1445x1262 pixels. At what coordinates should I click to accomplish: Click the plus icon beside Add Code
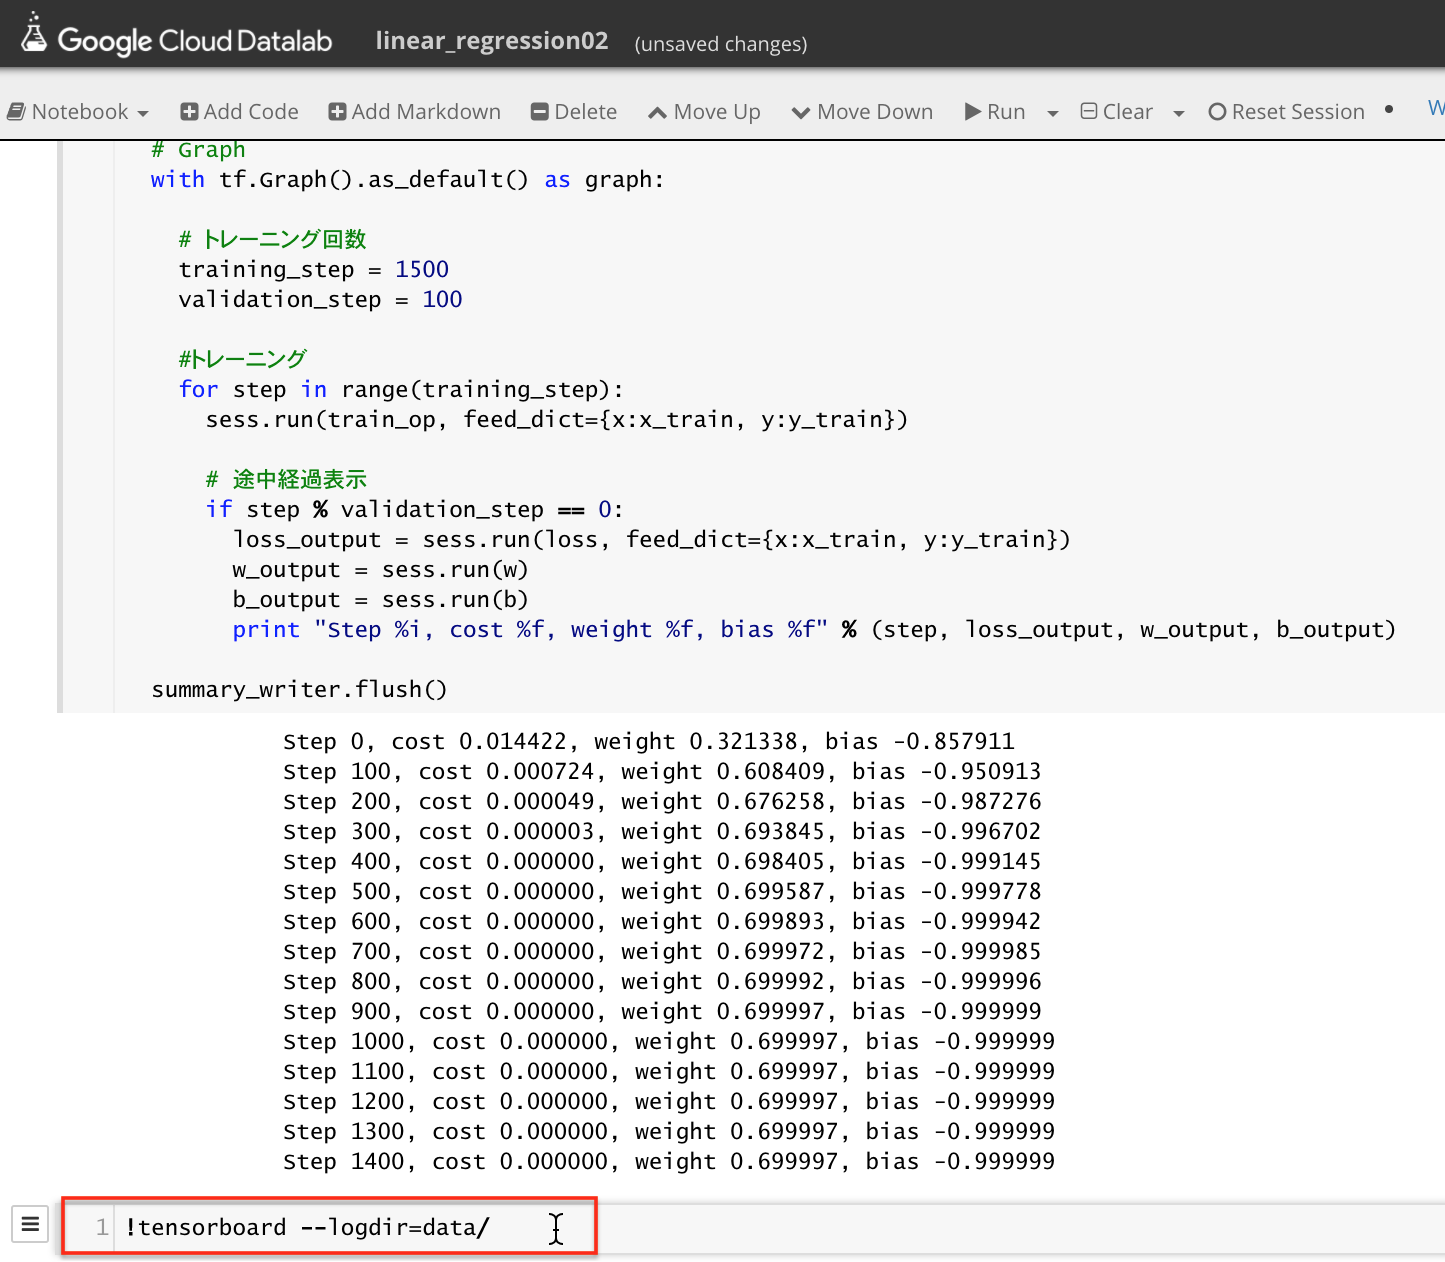tap(189, 112)
